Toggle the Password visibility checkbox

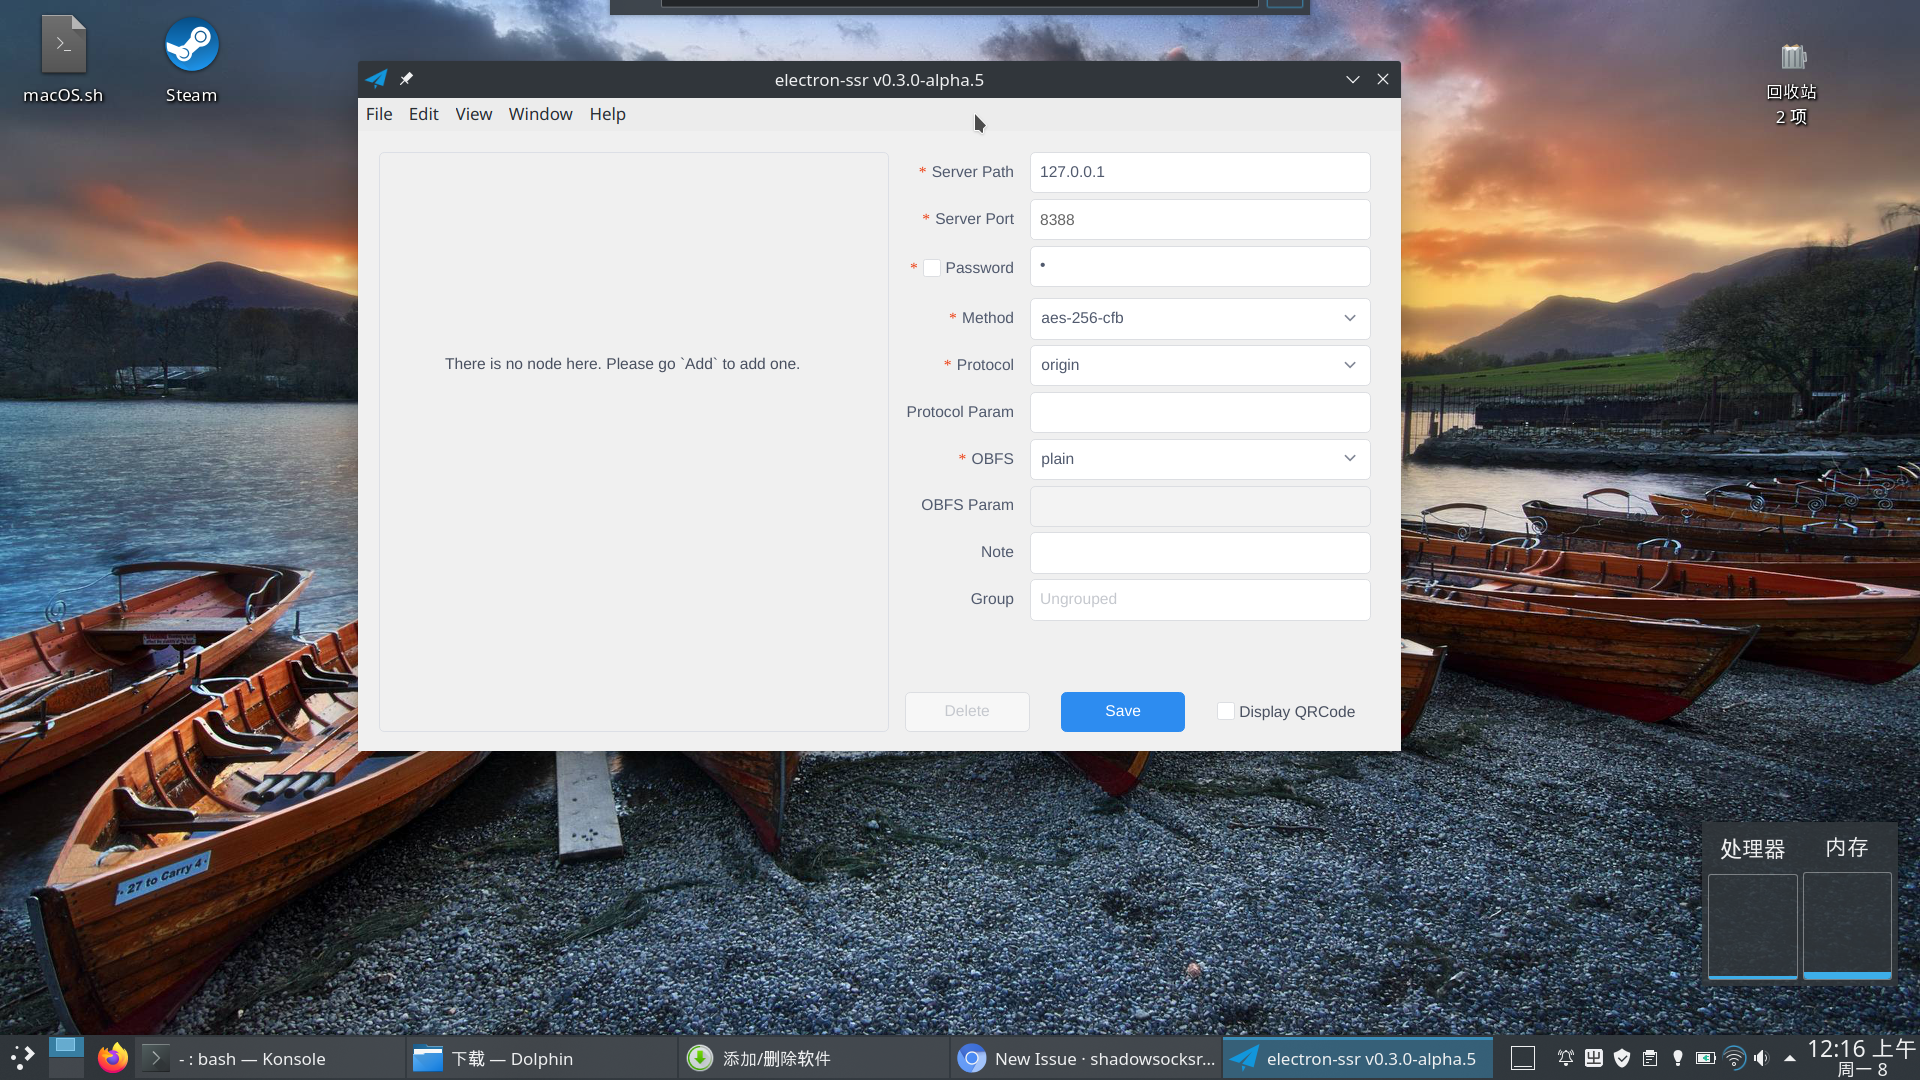click(931, 268)
